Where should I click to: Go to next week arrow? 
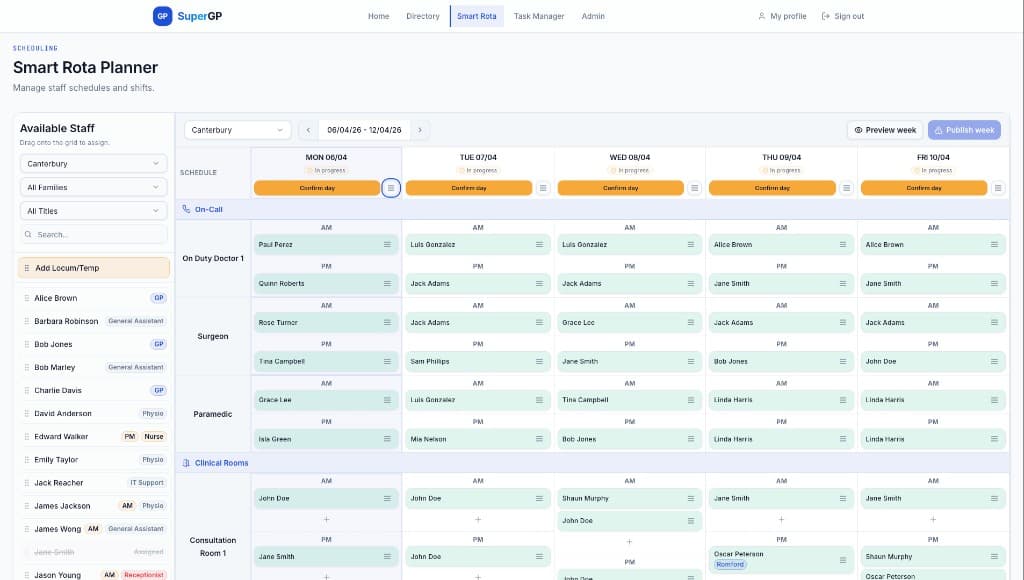point(420,130)
